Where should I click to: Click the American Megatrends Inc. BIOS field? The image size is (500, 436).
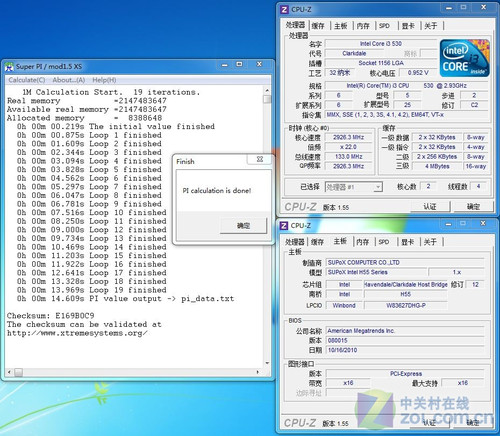(x=405, y=331)
